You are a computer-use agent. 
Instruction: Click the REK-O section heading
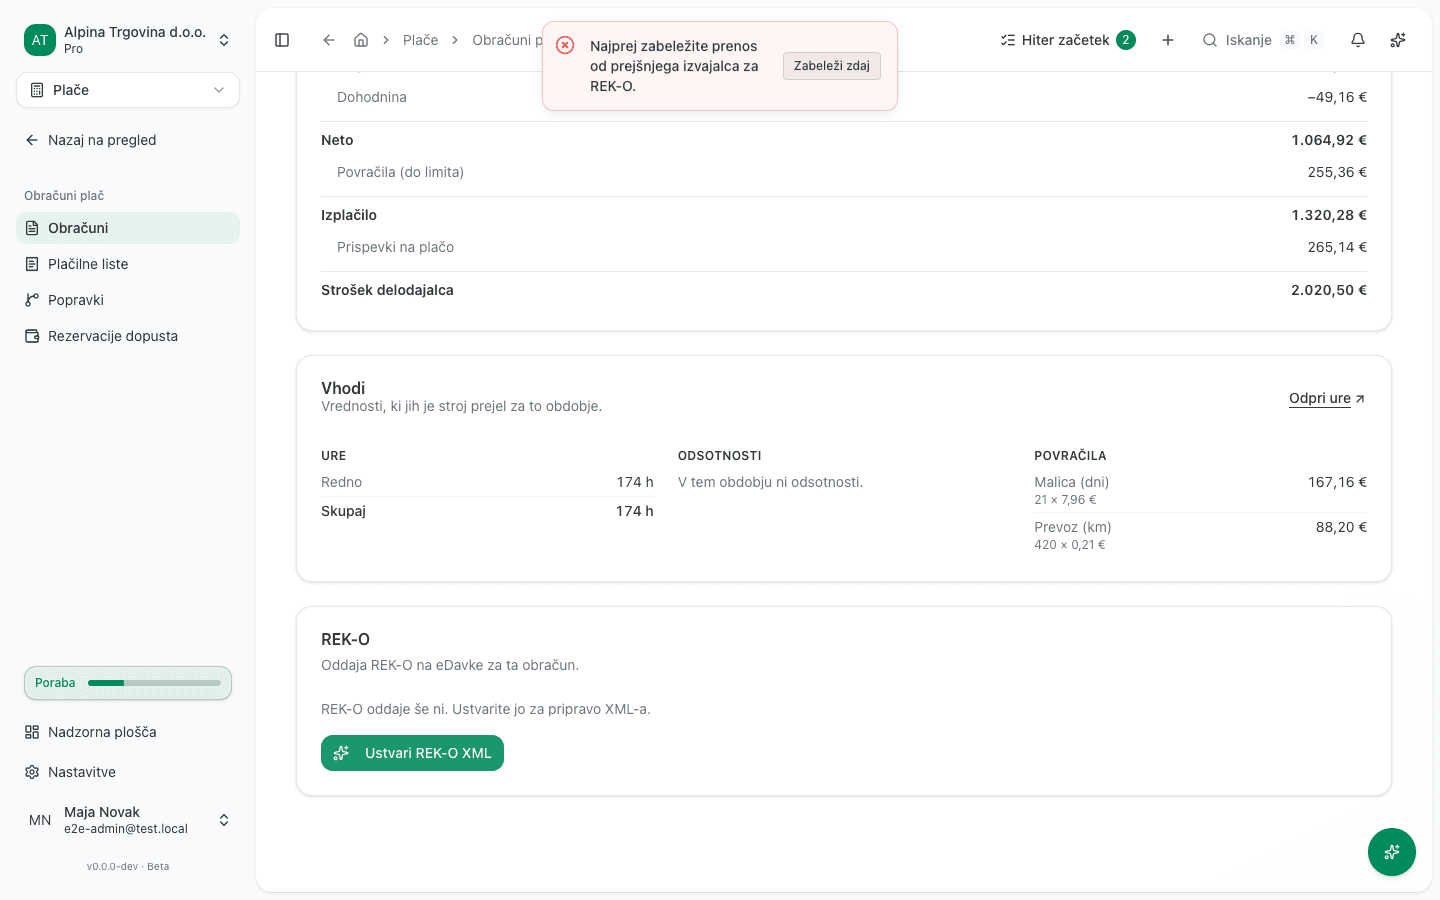(x=346, y=639)
